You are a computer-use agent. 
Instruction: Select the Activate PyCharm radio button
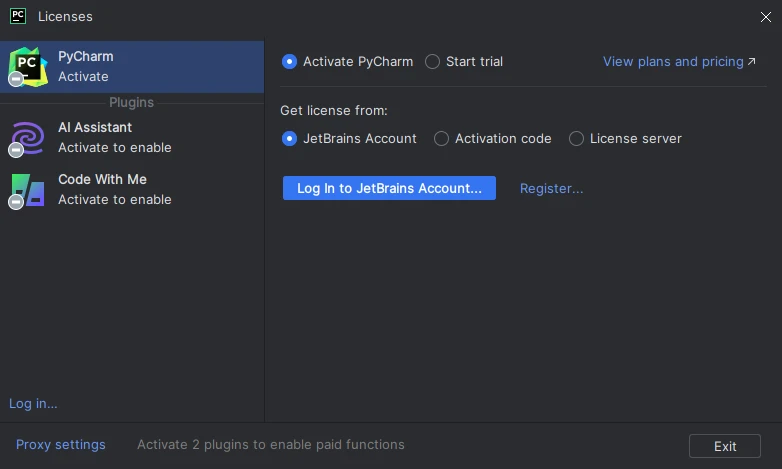tap(290, 62)
